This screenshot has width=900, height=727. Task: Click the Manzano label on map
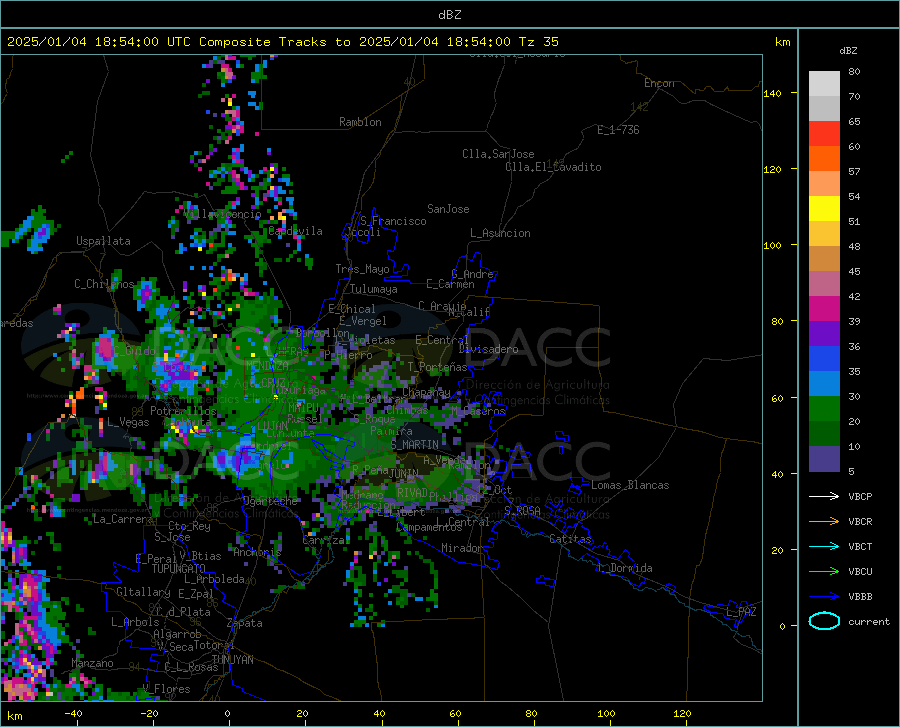[92, 663]
